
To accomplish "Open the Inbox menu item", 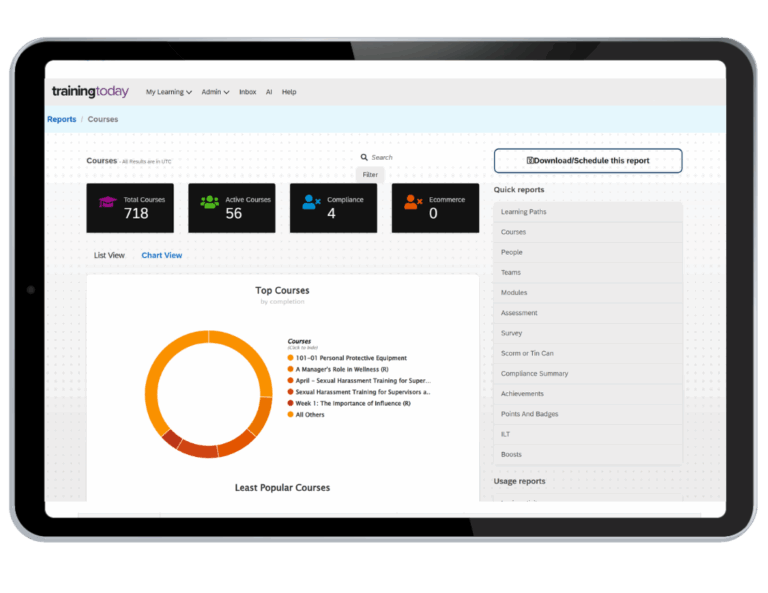I will tap(247, 92).
